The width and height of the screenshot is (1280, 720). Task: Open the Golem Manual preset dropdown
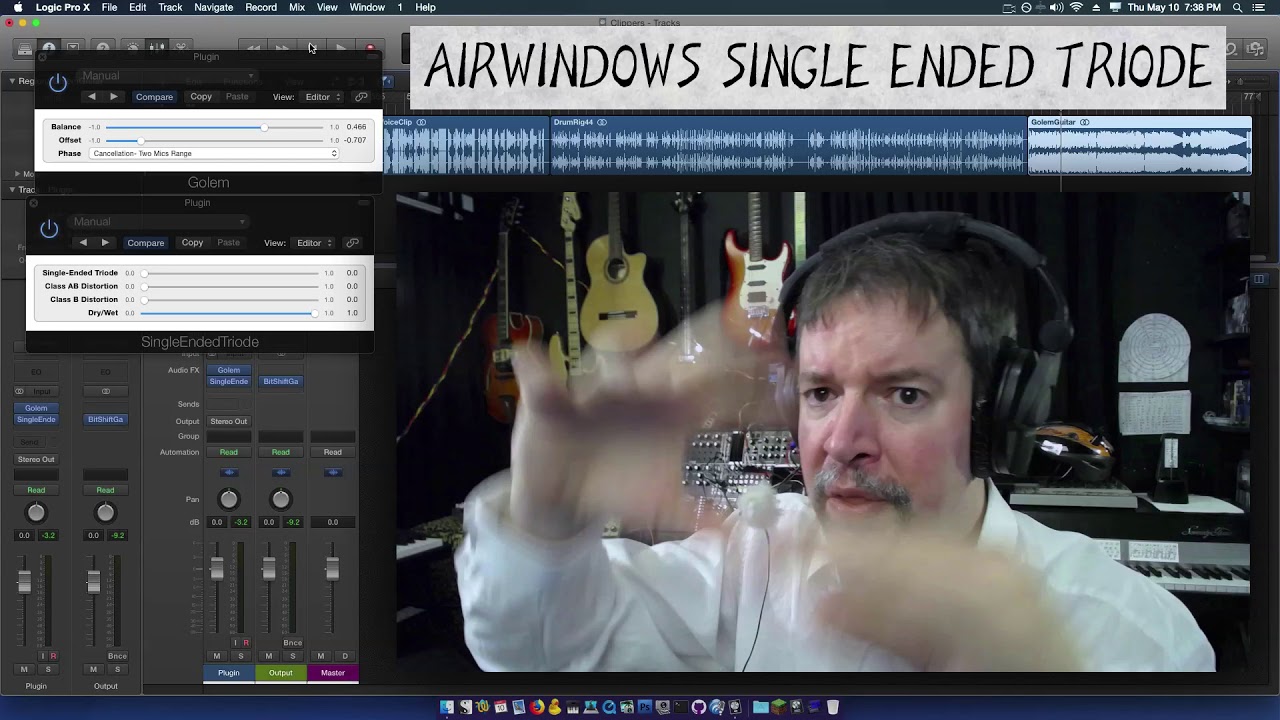[x=167, y=76]
